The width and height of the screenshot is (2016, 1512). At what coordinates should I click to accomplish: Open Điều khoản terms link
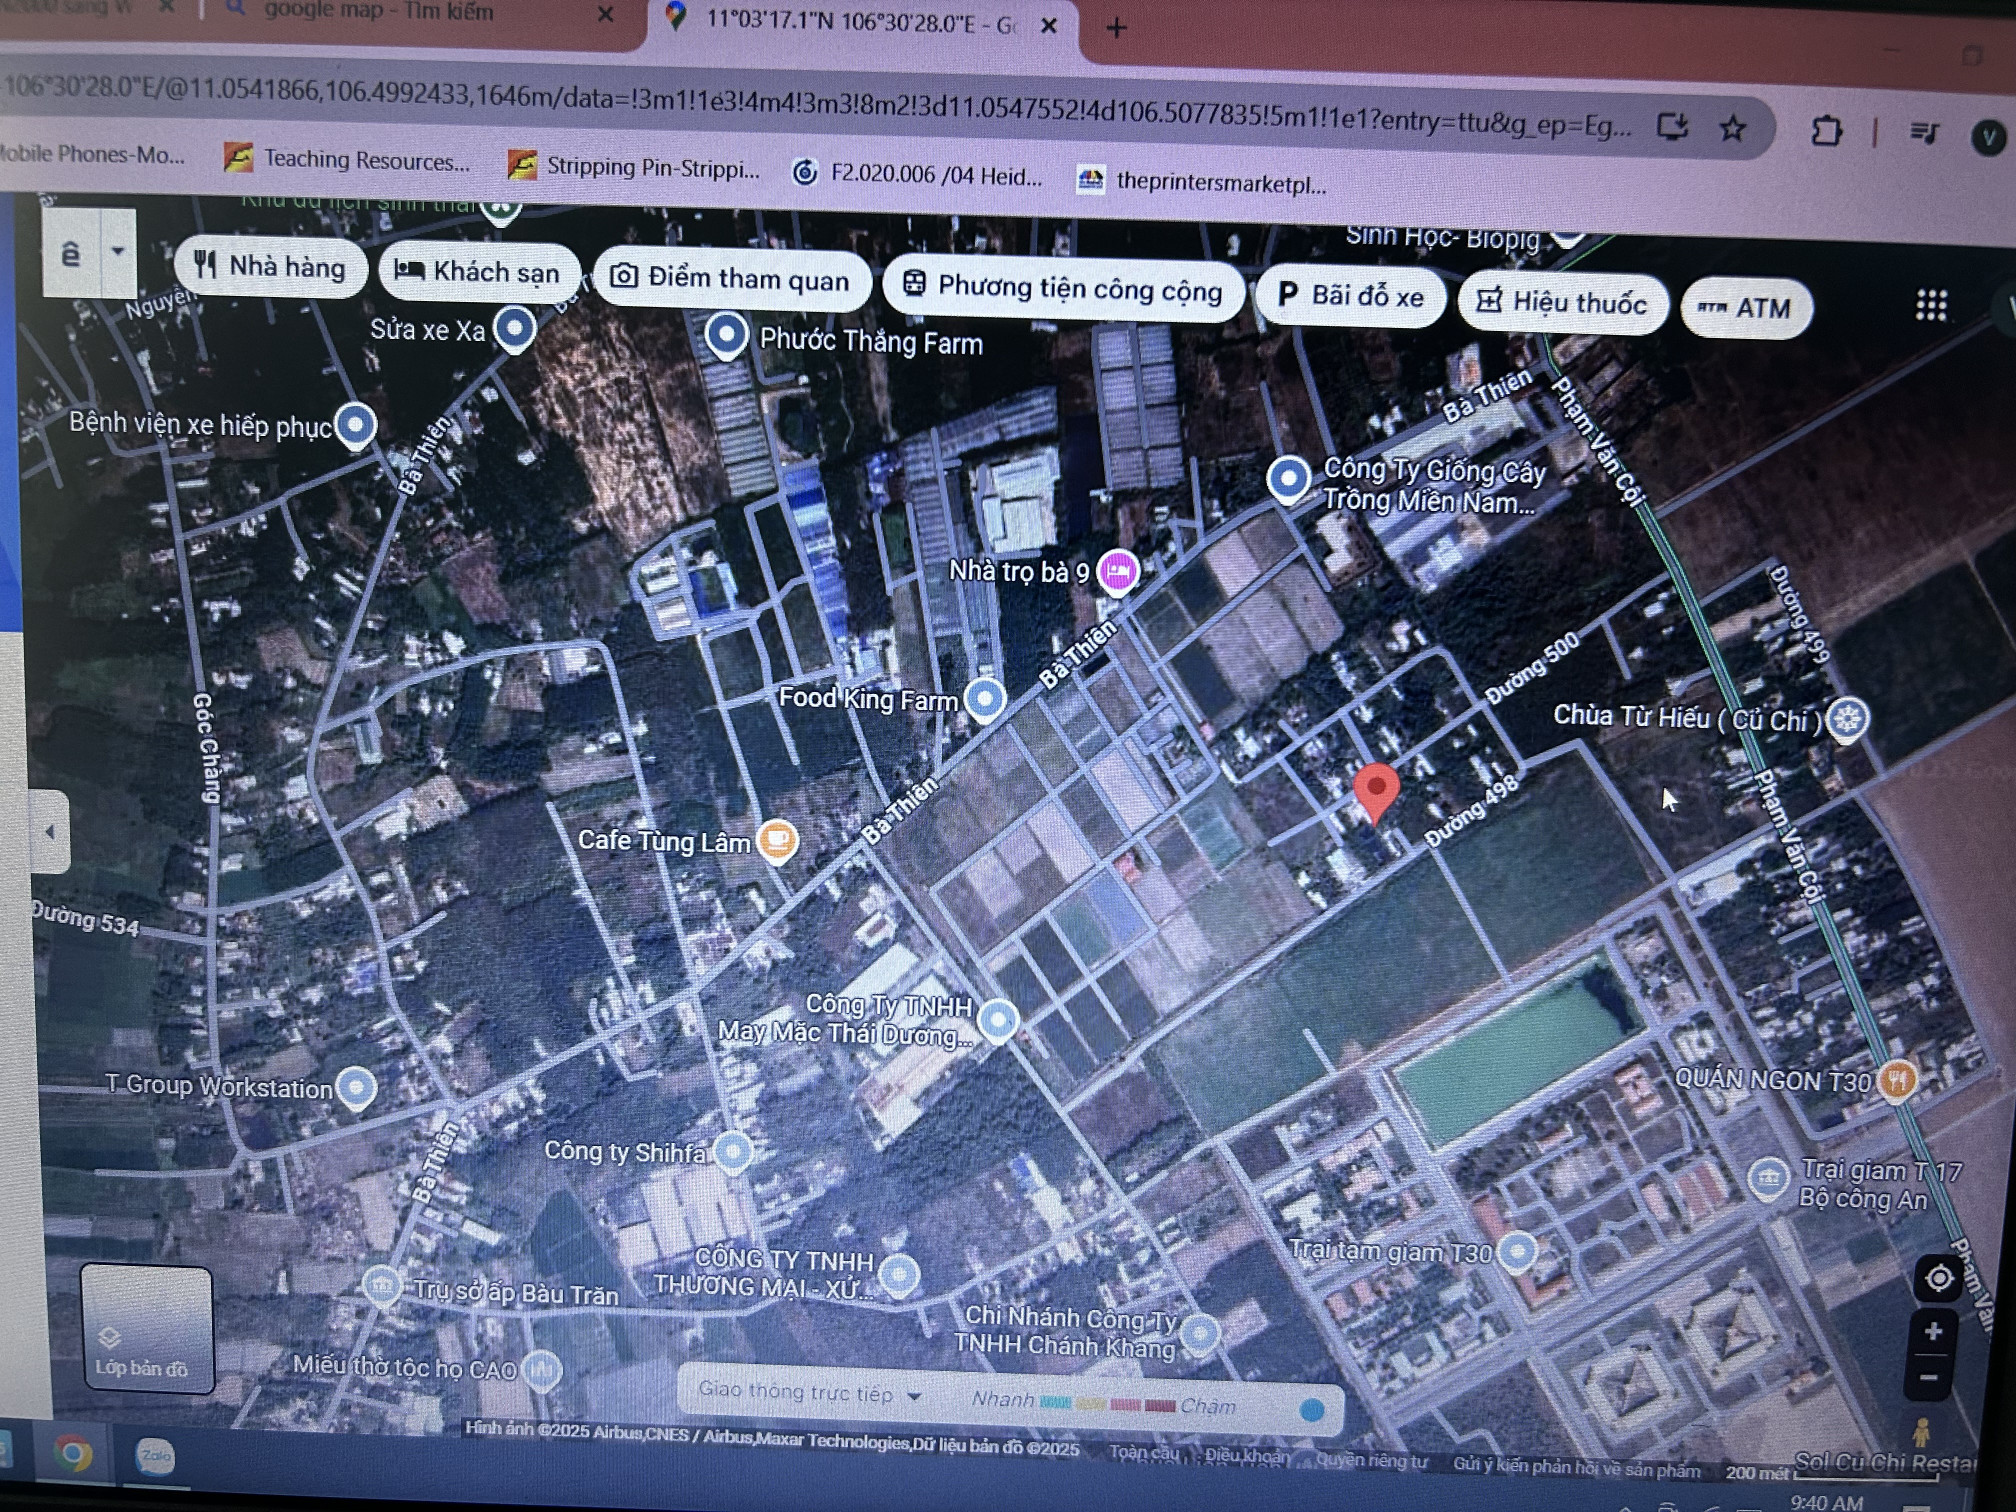[1246, 1456]
